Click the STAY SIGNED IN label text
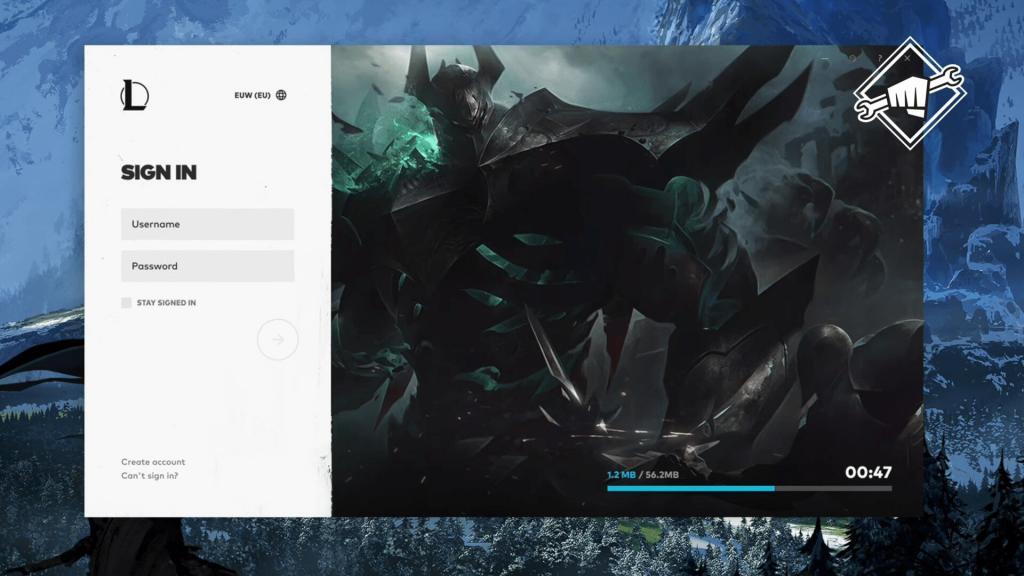This screenshot has height=576, width=1024. (x=166, y=302)
